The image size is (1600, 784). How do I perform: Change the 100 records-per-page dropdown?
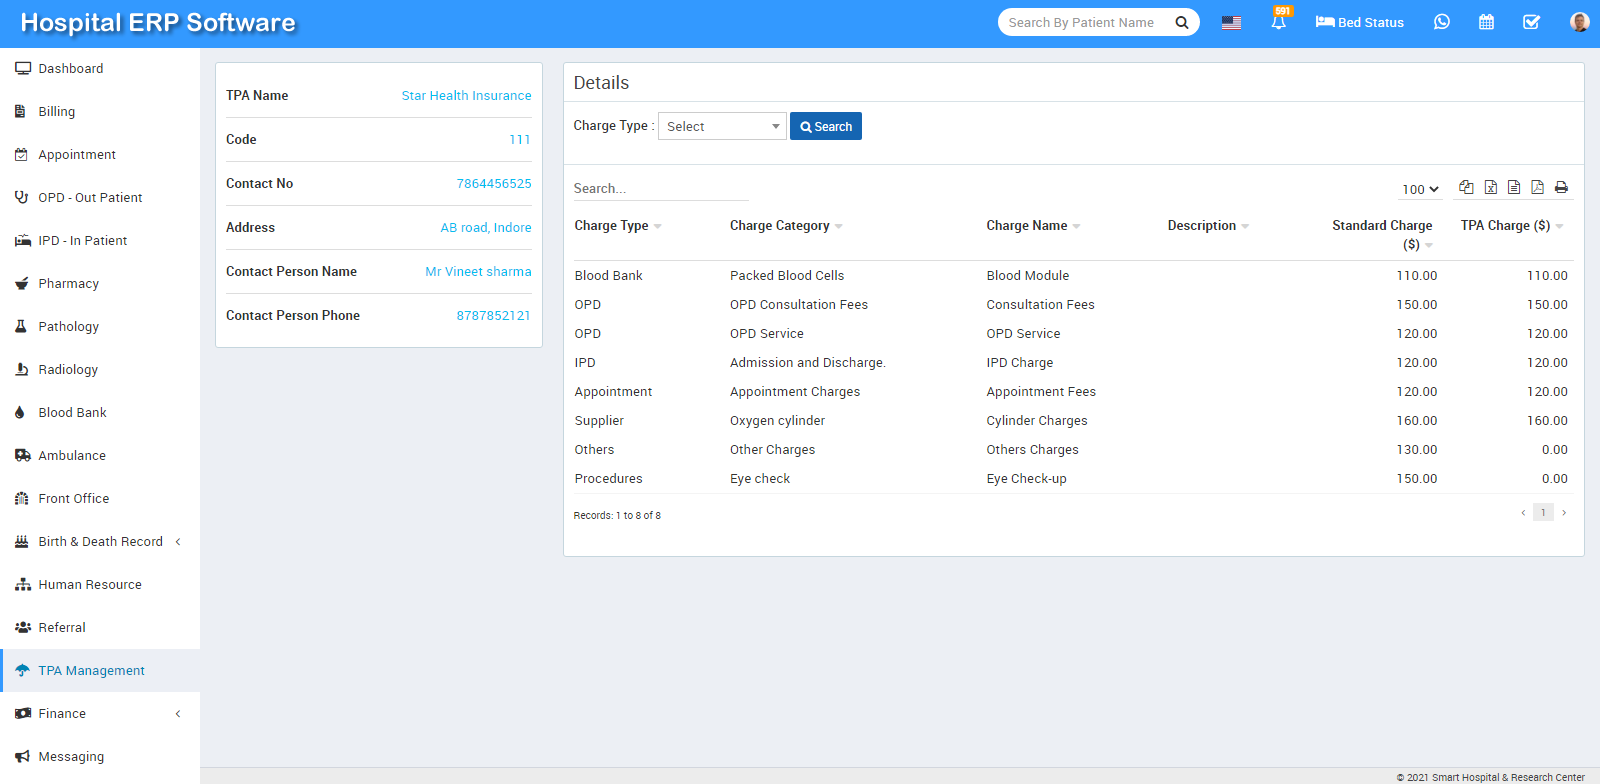pyautogui.click(x=1420, y=189)
